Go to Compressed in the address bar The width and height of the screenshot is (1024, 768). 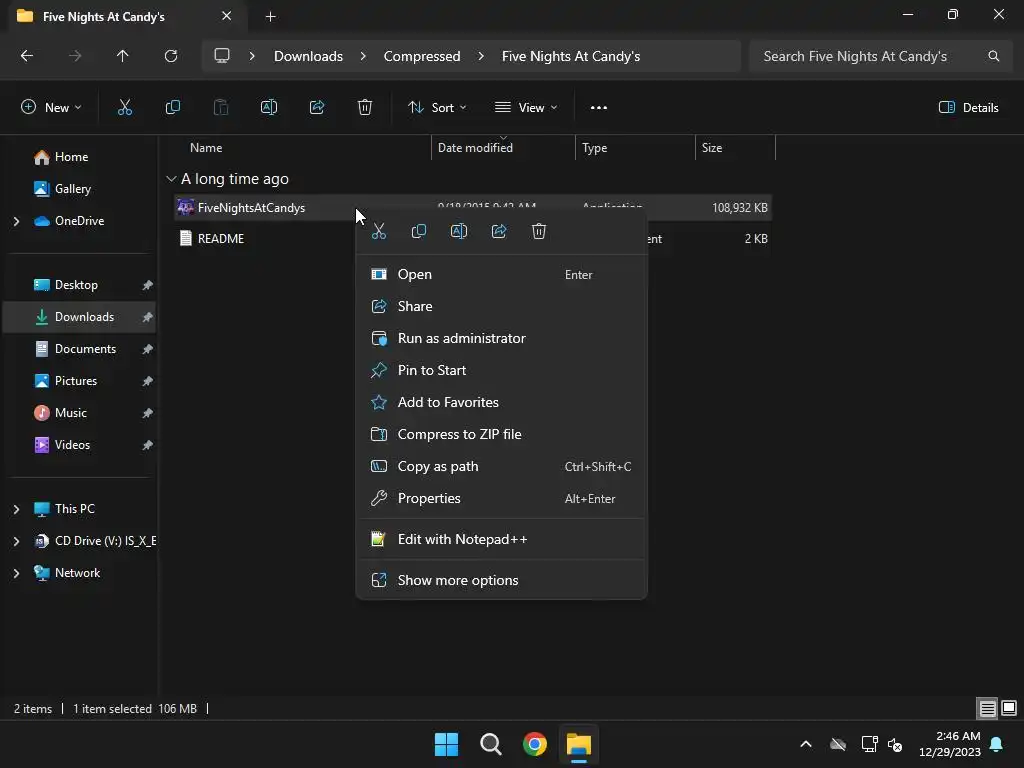coord(422,56)
